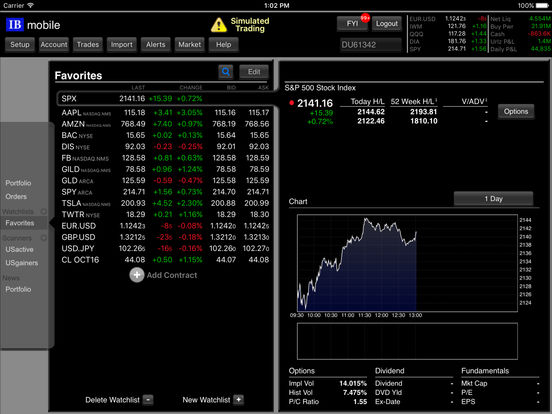The width and height of the screenshot is (552, 414).
Task: Select the CL OCT16 row
Action: [x=165, y=260]
